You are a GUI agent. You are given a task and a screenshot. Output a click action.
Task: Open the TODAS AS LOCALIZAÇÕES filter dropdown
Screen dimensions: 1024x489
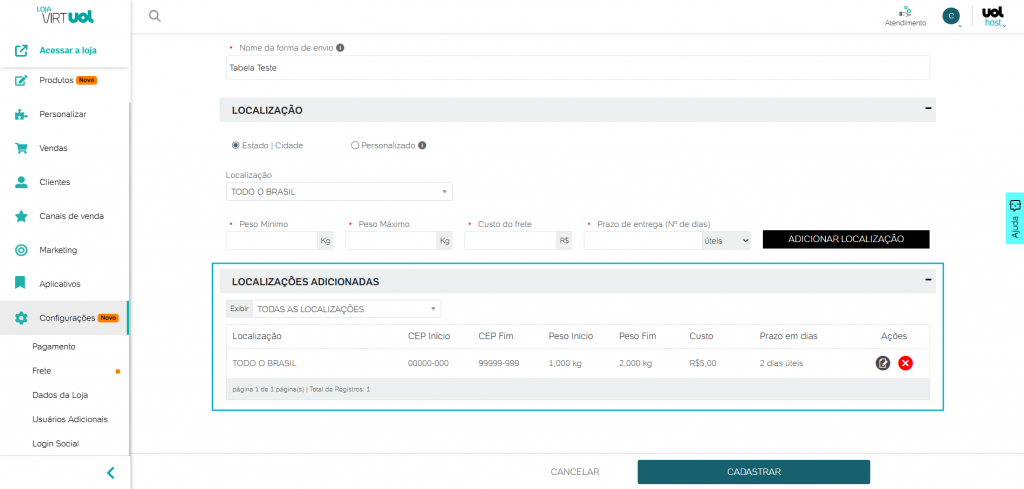click(347, 309)
